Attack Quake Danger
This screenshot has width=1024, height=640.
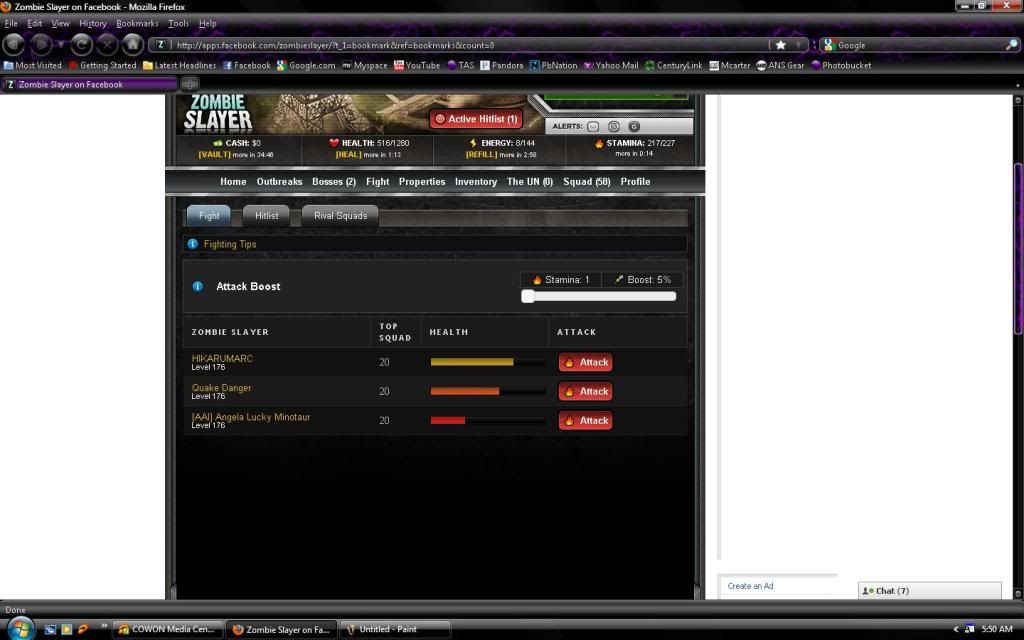[585, 391]
